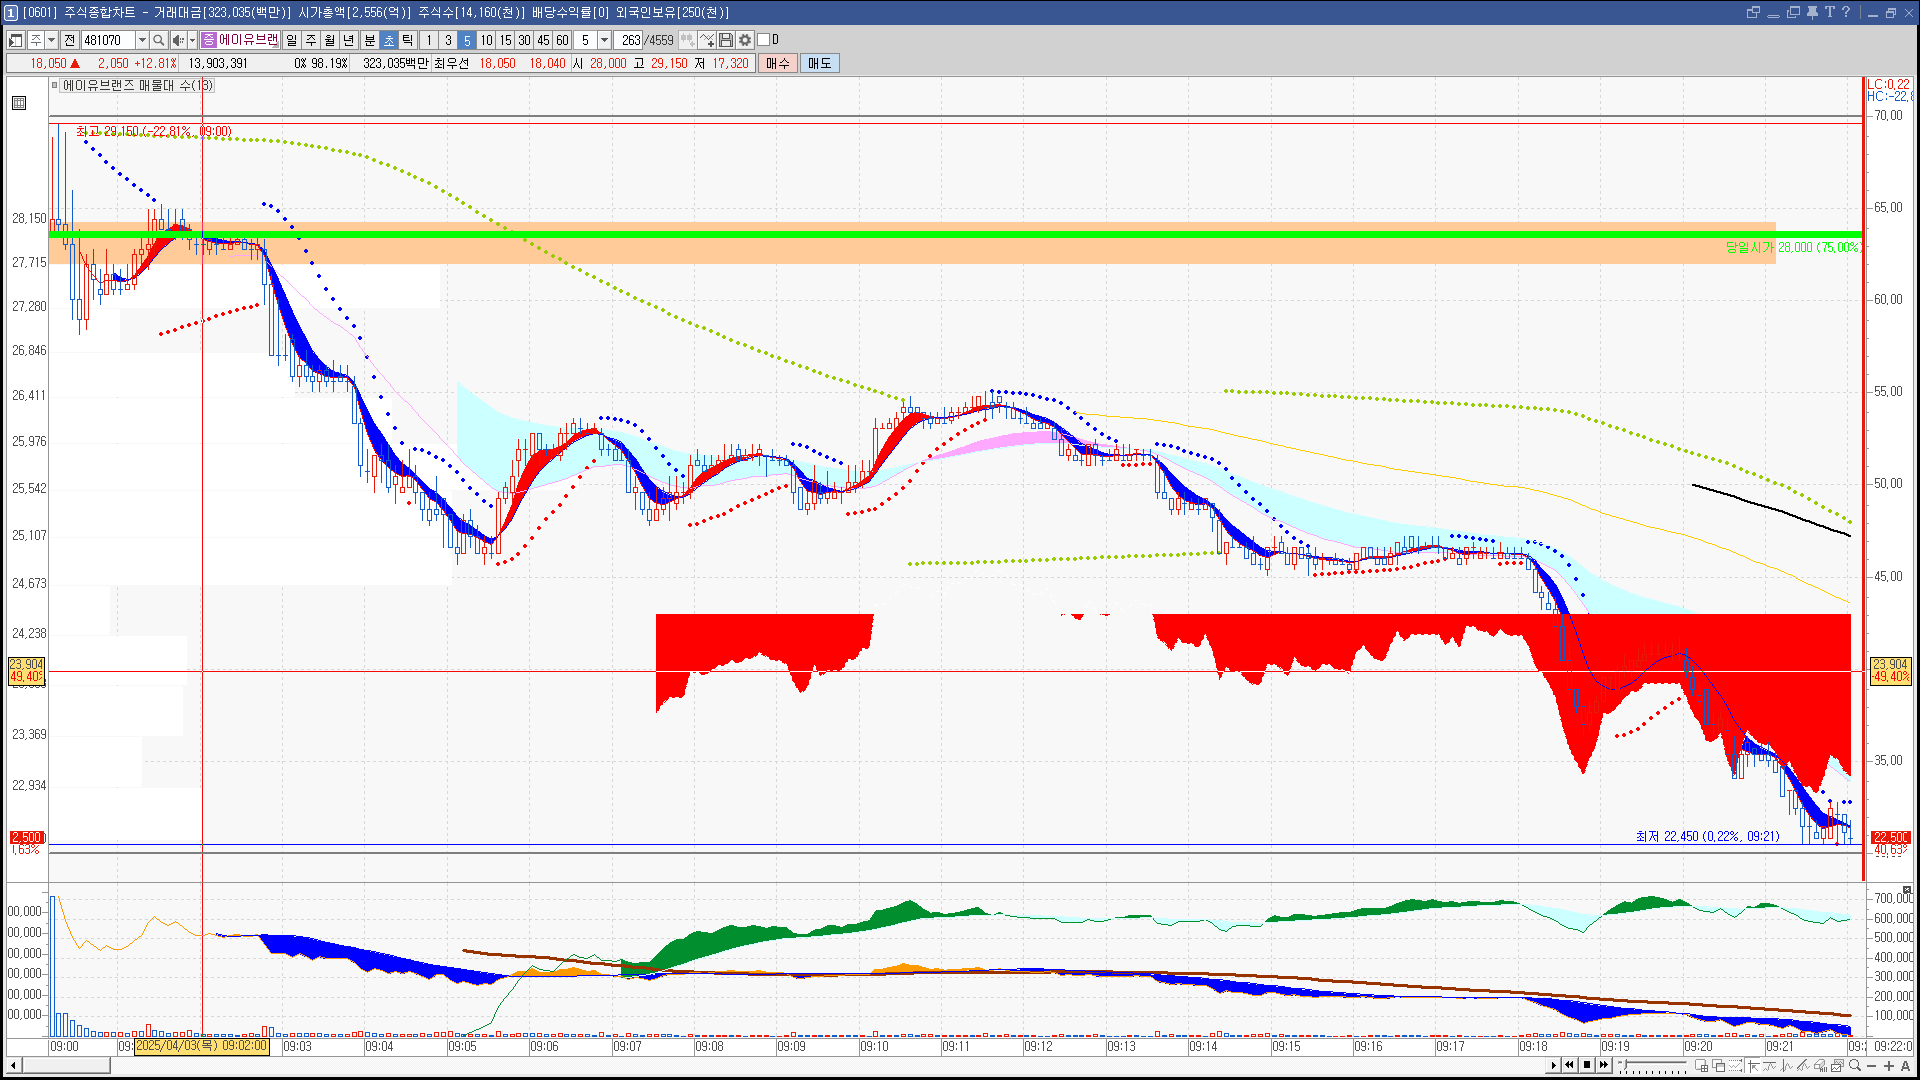Click the zoom in plus icon
This screenshot has width=1920, height=1080.
click(x=1888, y=1066)
